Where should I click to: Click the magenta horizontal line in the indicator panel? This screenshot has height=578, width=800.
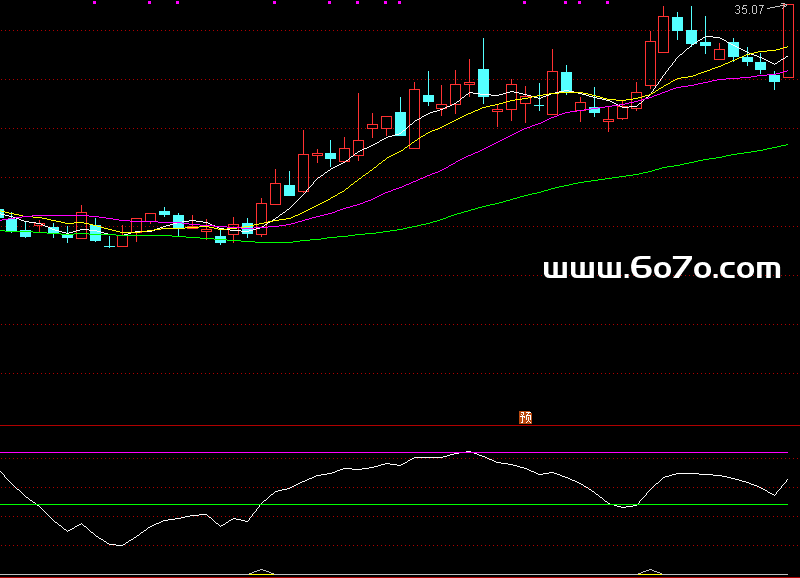(394, 453)
